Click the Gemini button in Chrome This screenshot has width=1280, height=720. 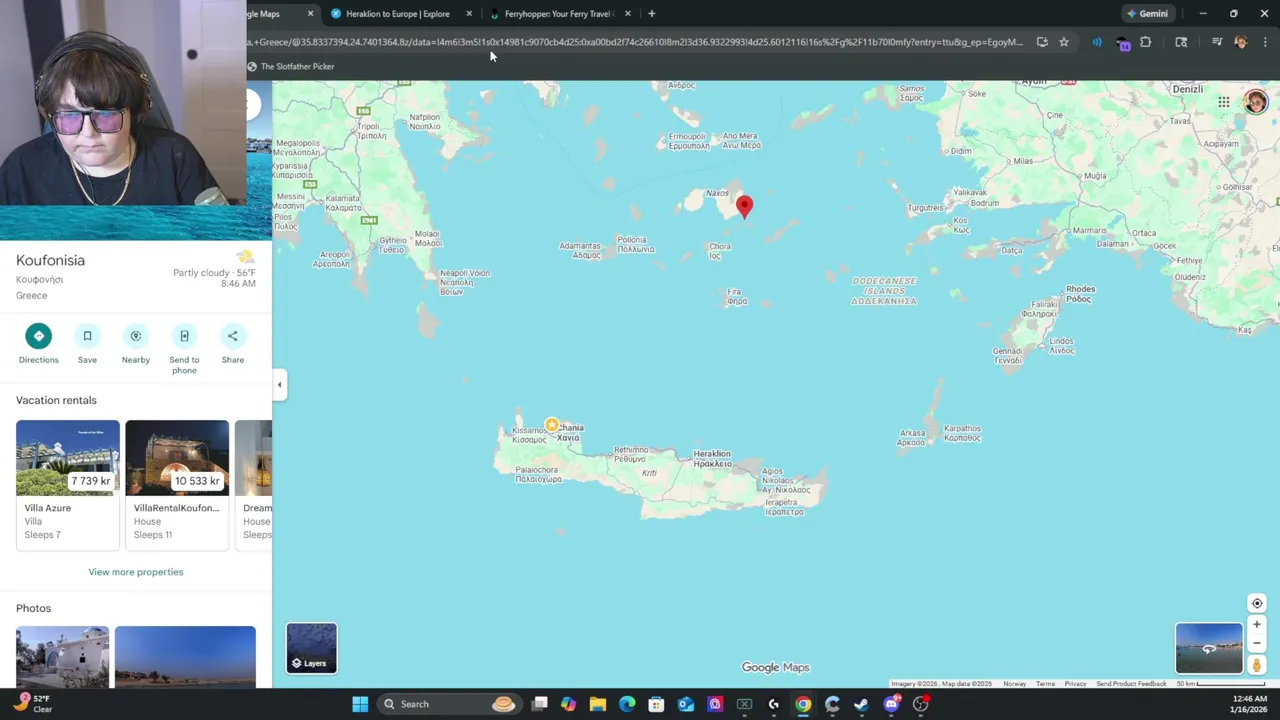tap(1147, 14)
